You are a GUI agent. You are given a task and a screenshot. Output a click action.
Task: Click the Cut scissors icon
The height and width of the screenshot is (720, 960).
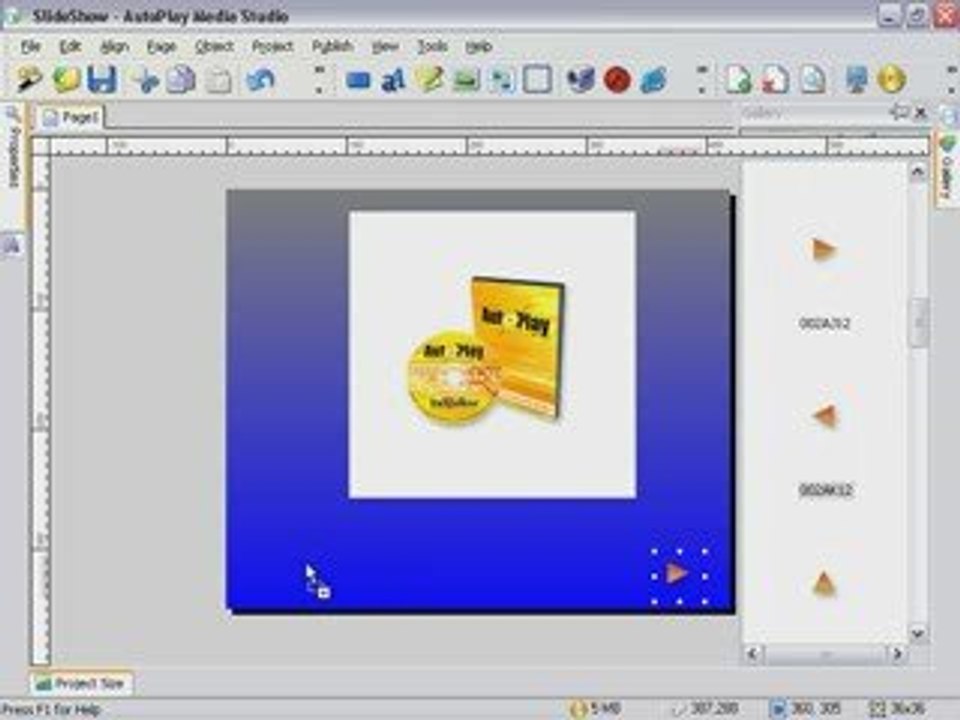tap(146, 80)
